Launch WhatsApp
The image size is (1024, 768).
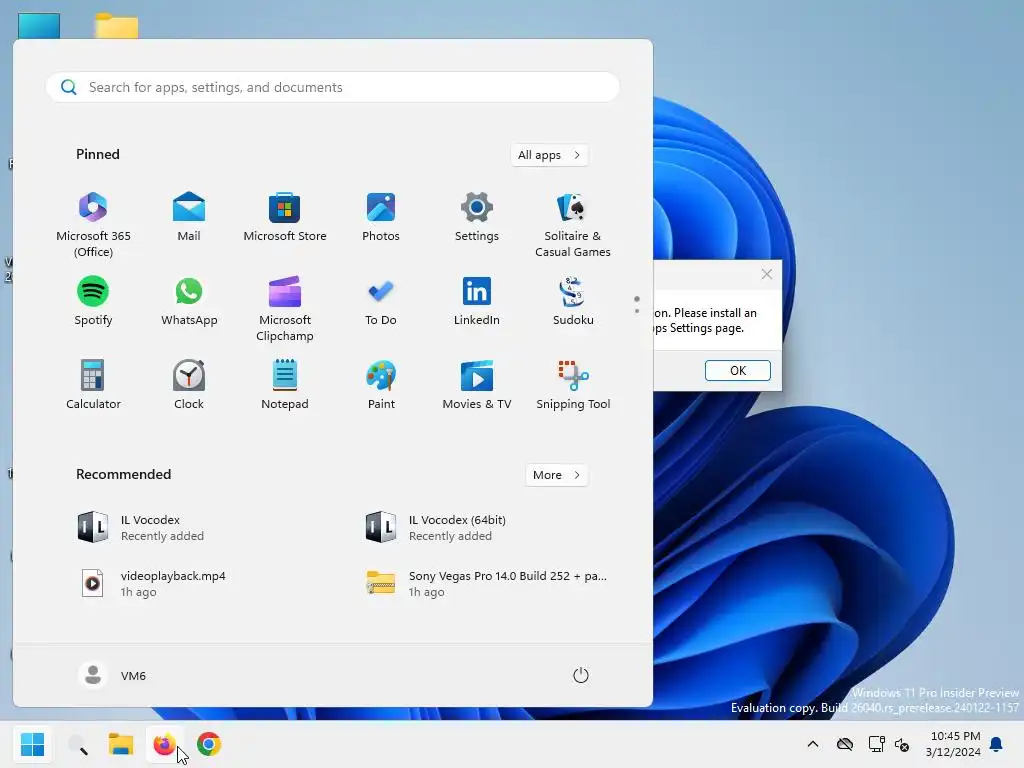(189, 301)
